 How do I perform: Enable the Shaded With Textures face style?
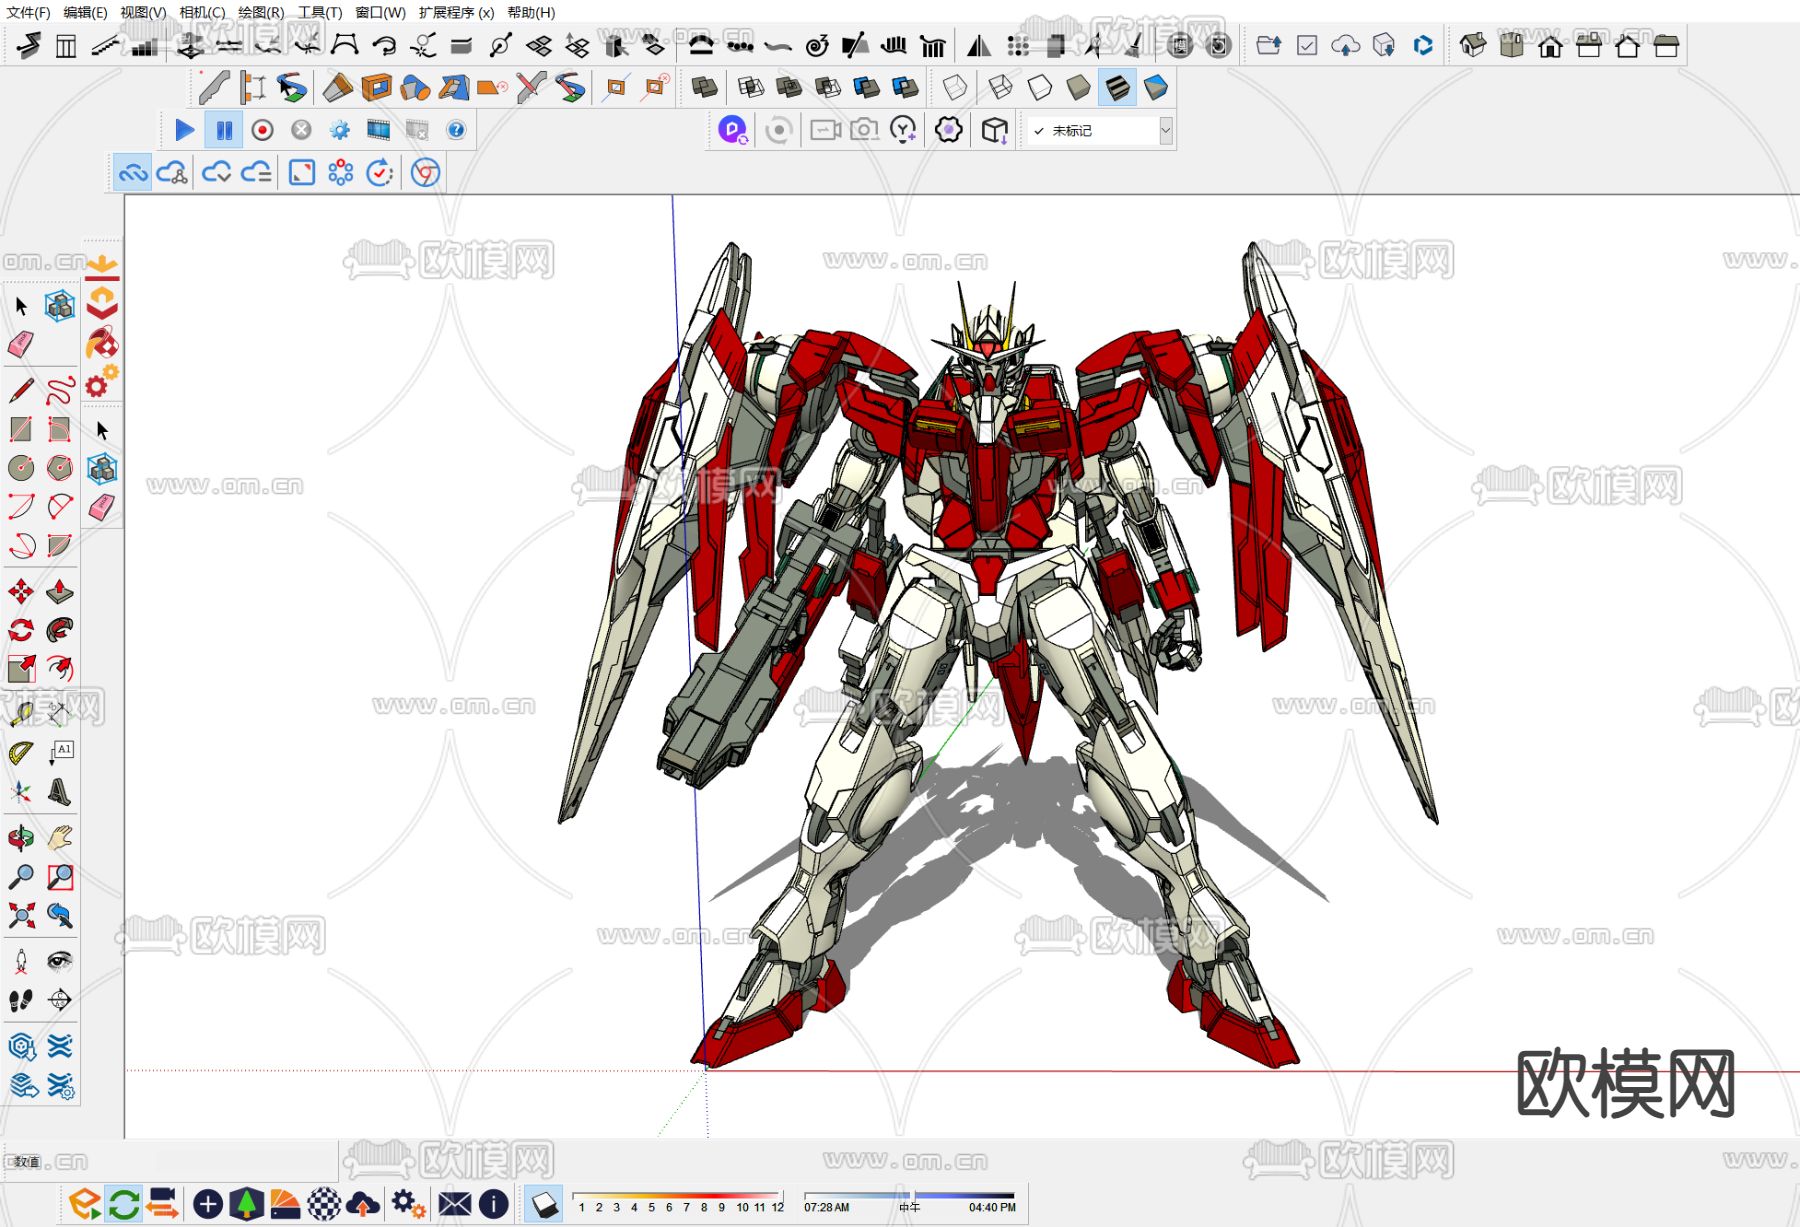click(1117, 88)
